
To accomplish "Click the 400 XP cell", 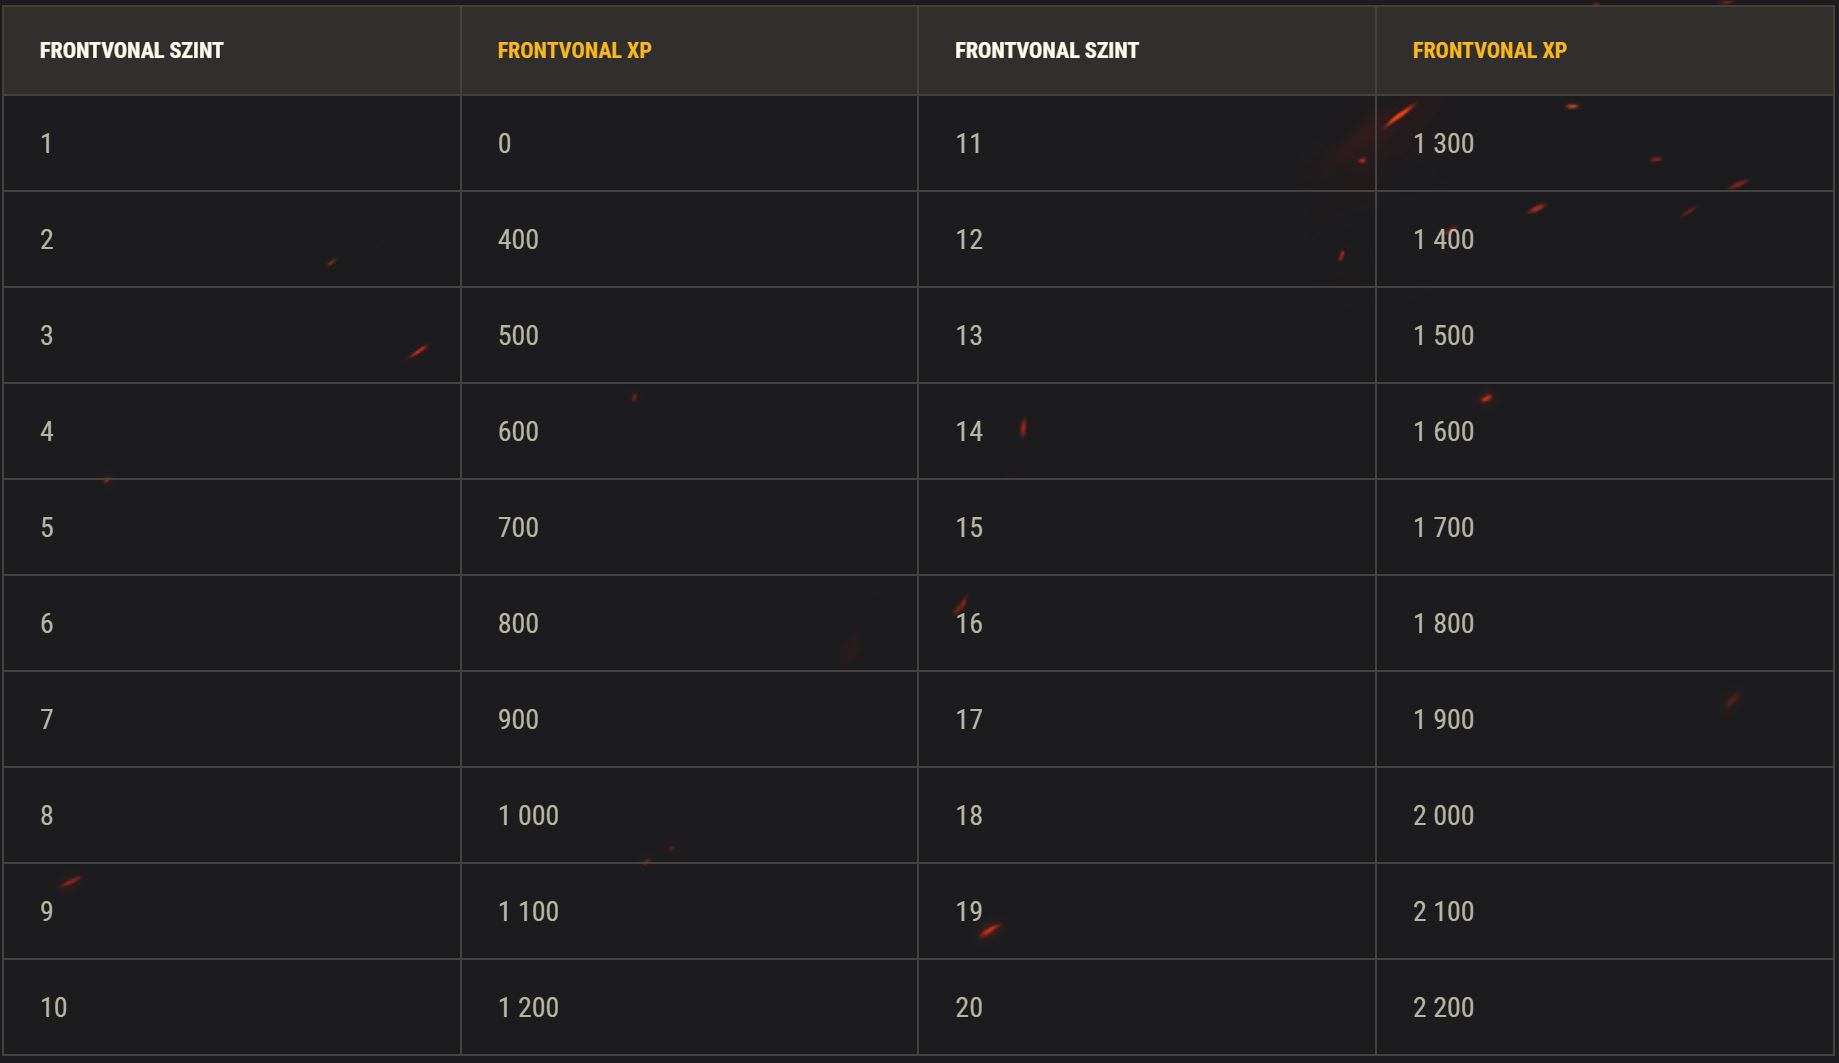I will pos(689,239).
